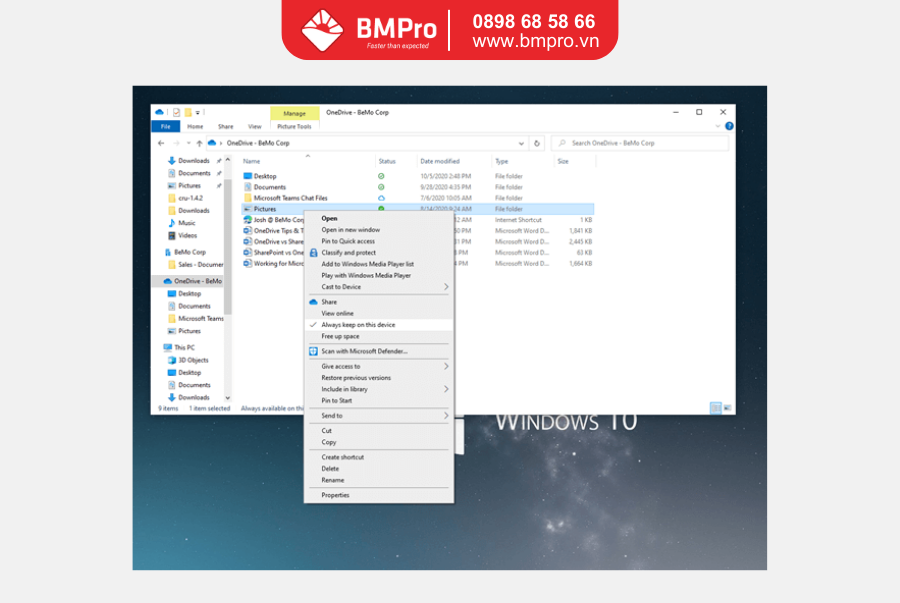
Task: Click the OneDrive cloud icon in title bar
Action: [160, 112]
